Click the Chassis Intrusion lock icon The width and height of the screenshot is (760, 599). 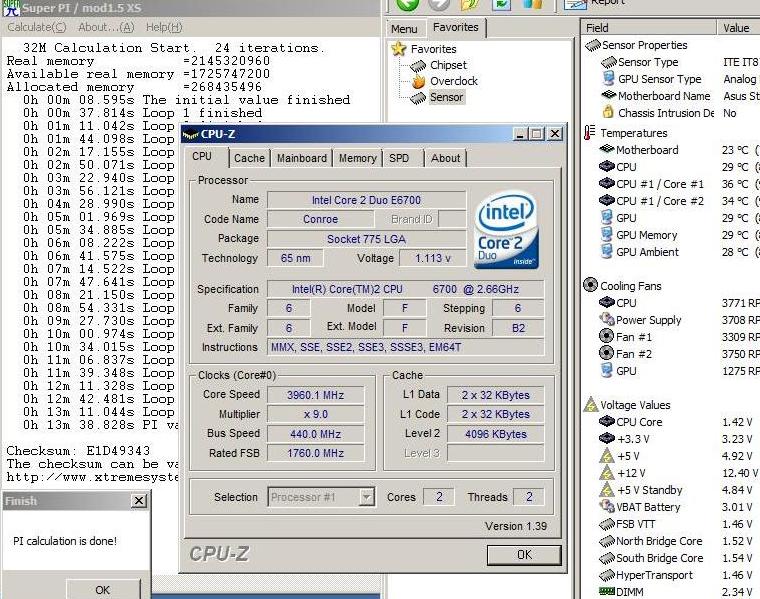click(x=608, y=112)
